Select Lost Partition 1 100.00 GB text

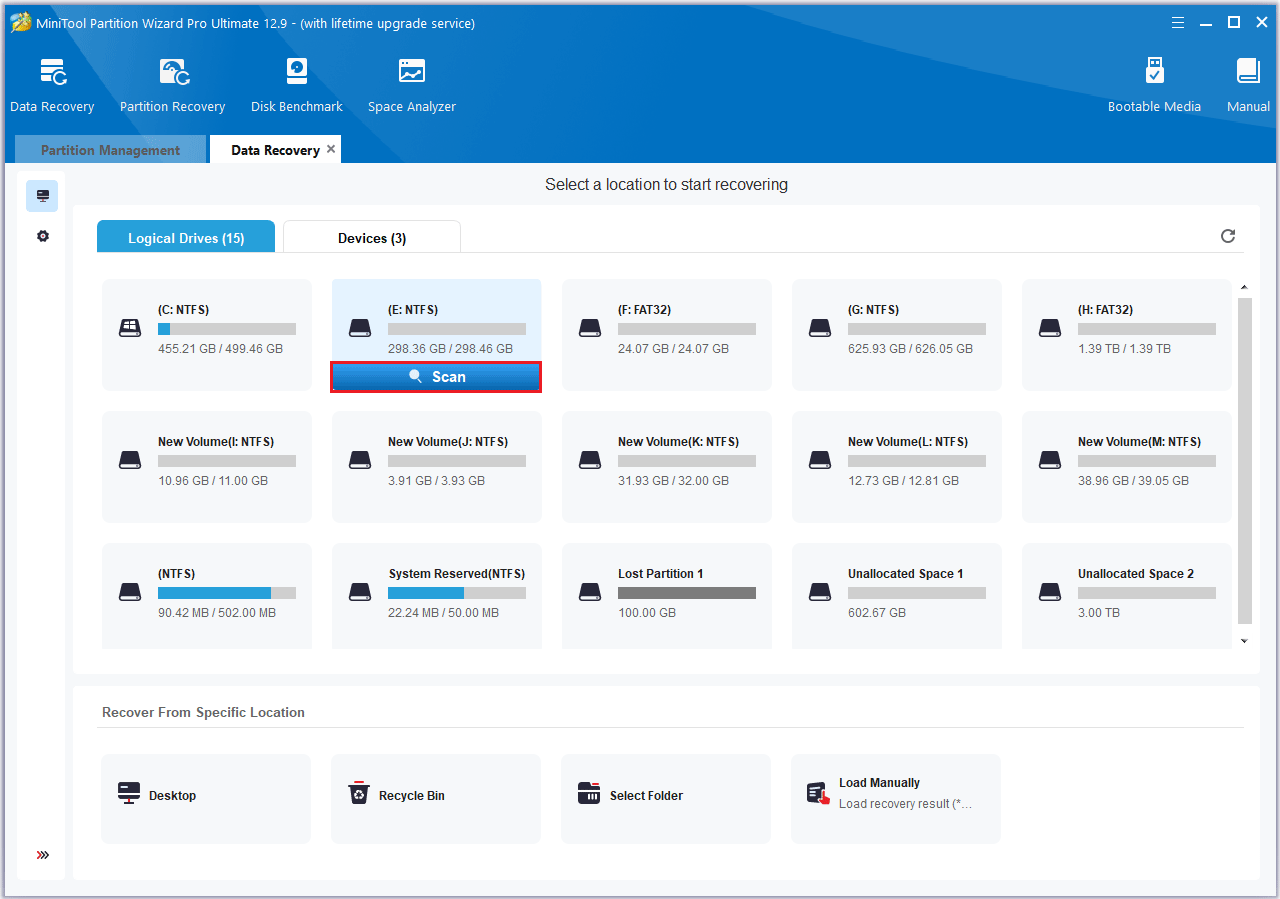(x=647, y=613)
